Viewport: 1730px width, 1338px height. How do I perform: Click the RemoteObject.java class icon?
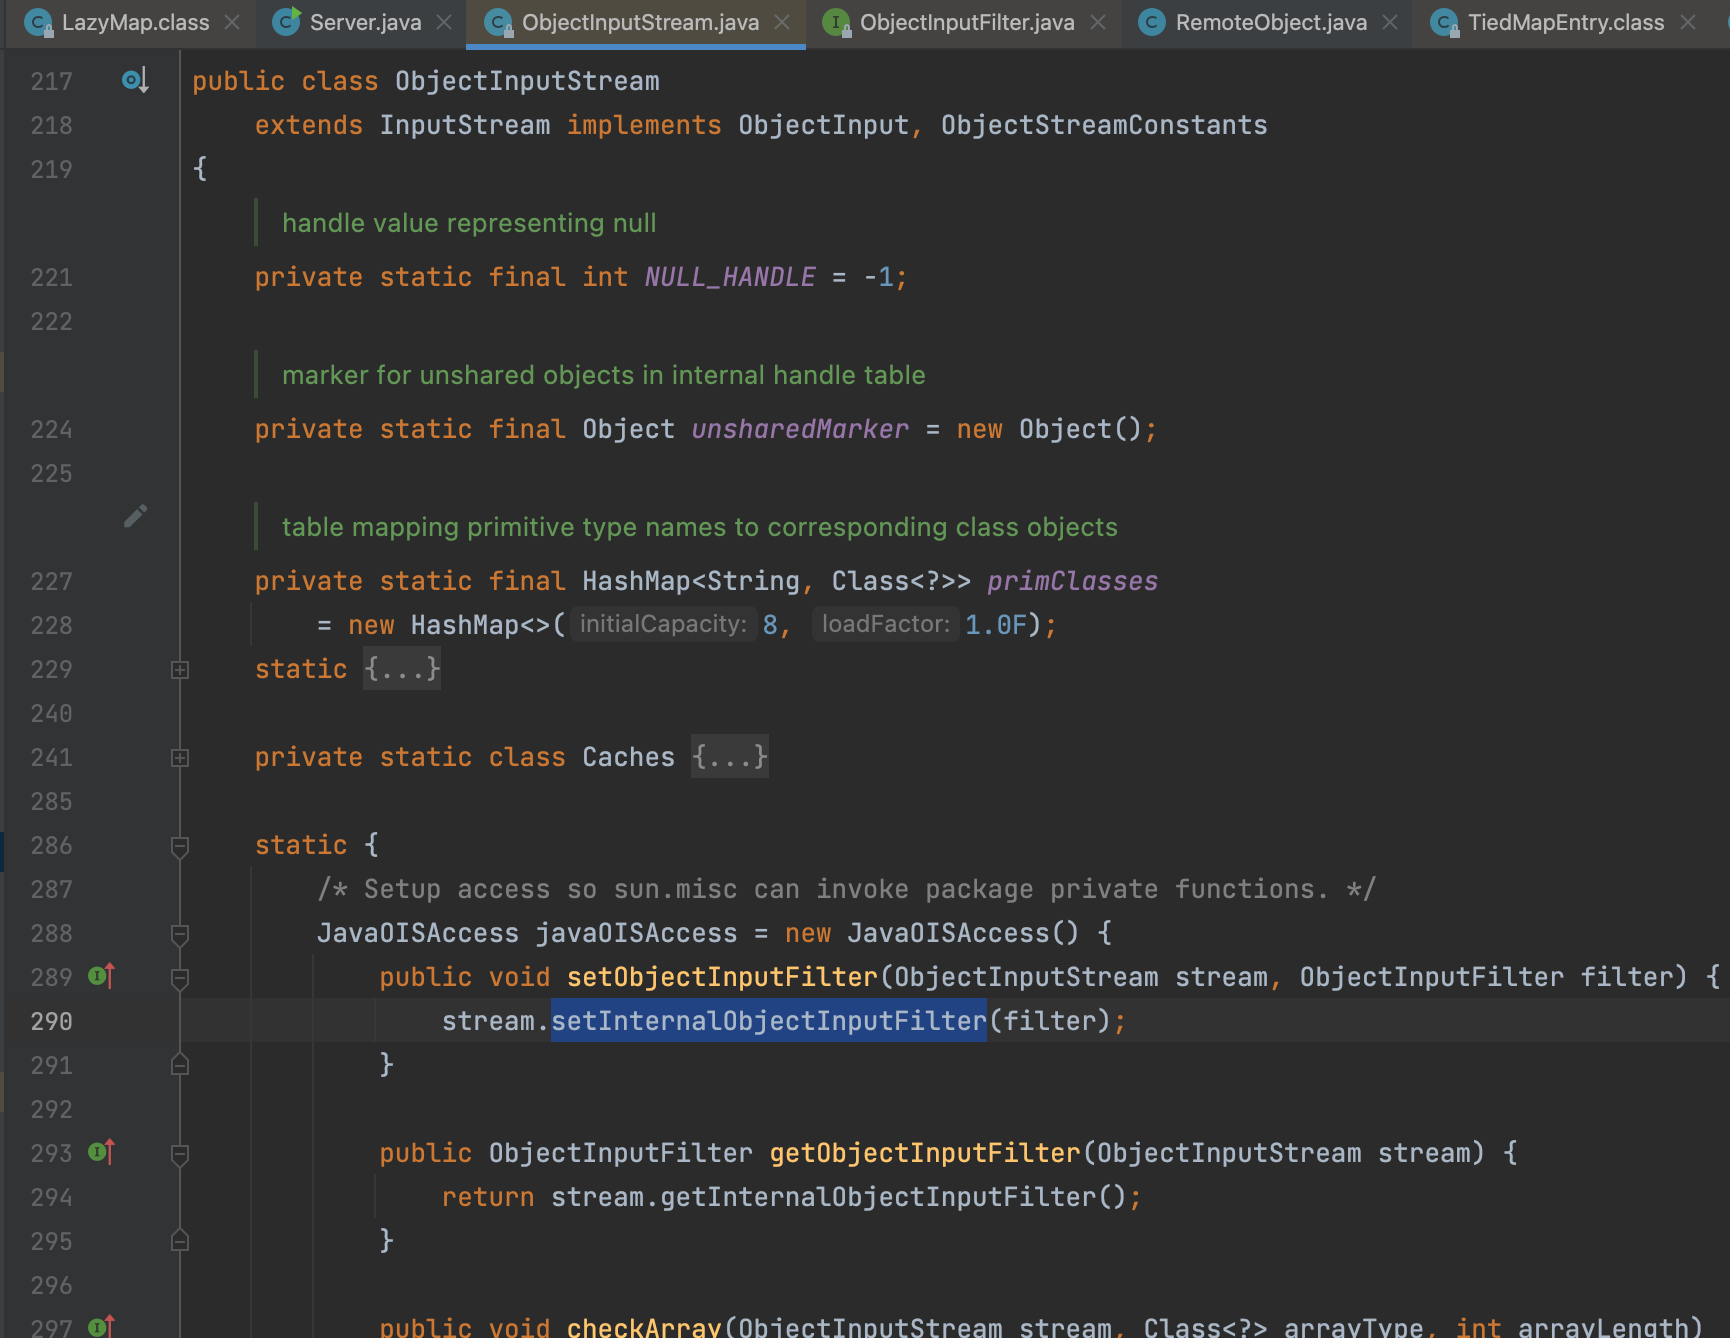point(1152,22)
